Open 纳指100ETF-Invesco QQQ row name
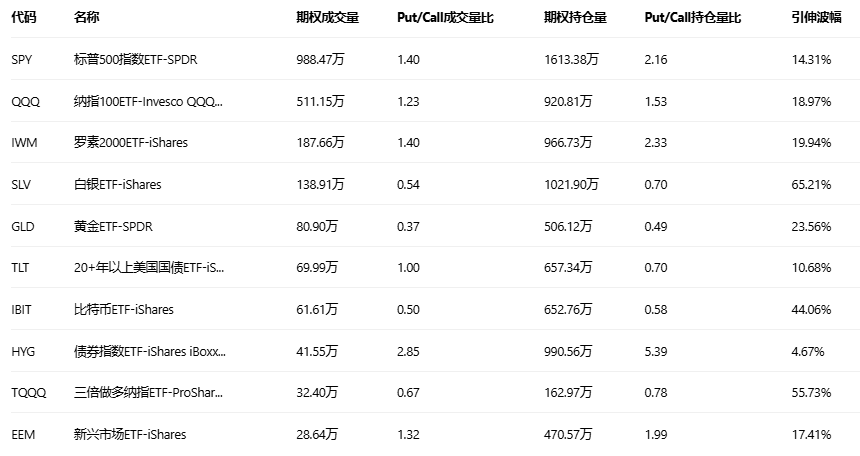Screen dimensions: 860x456 coord(149,101)
